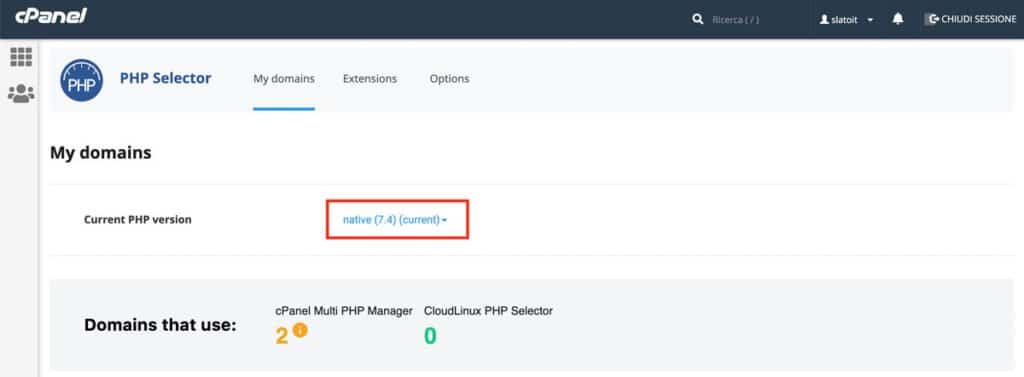Click the PHP Selector logo icon
The width and height of the screenshot is (1024, 377).
[82, 80]
